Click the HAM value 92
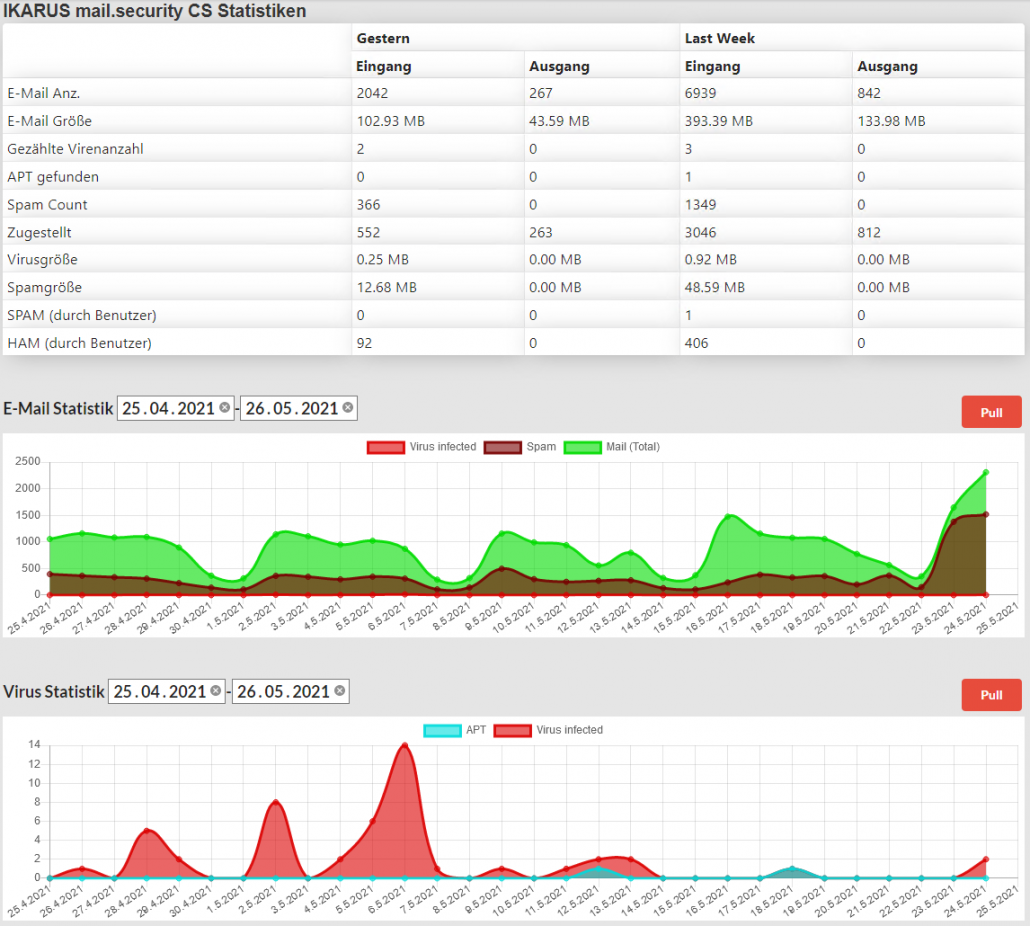The height and width of the screenshot is (926, 1030). 365,343
